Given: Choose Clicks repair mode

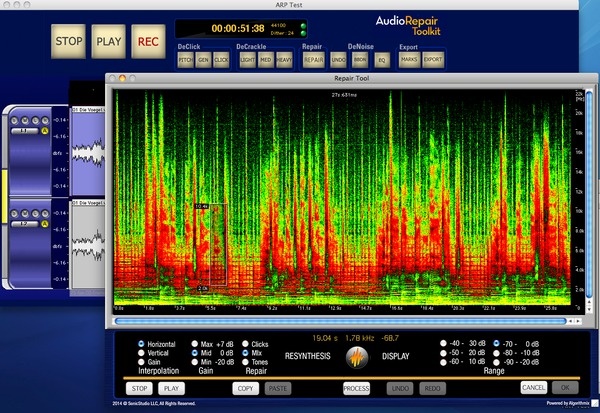Looking at the screenshot, I should pyautogui.click(x=246, y=344).
